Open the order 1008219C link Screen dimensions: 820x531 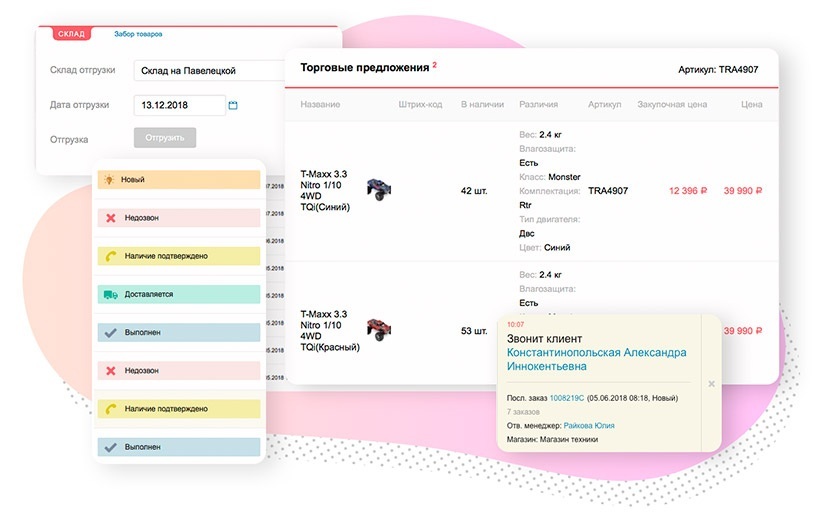(x=568, y=397)
